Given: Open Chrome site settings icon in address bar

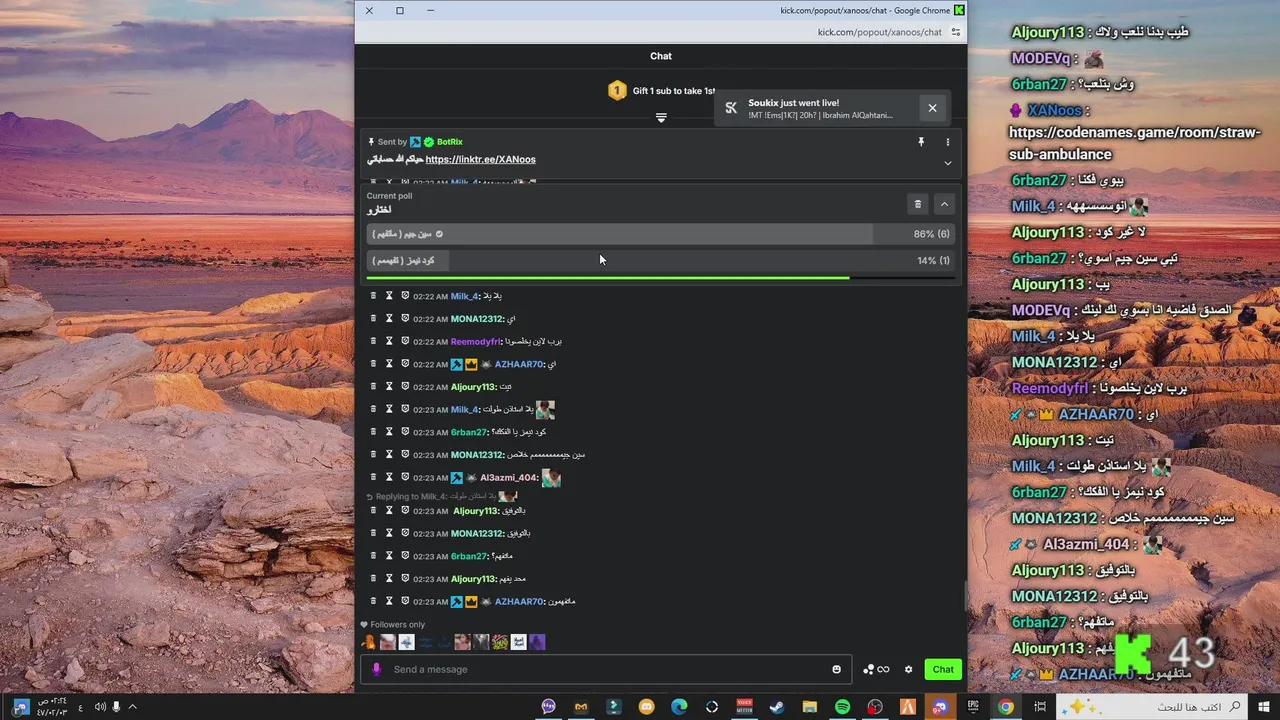Looking at the screenshot, I should pyautogui.click(x=956, y=32).
